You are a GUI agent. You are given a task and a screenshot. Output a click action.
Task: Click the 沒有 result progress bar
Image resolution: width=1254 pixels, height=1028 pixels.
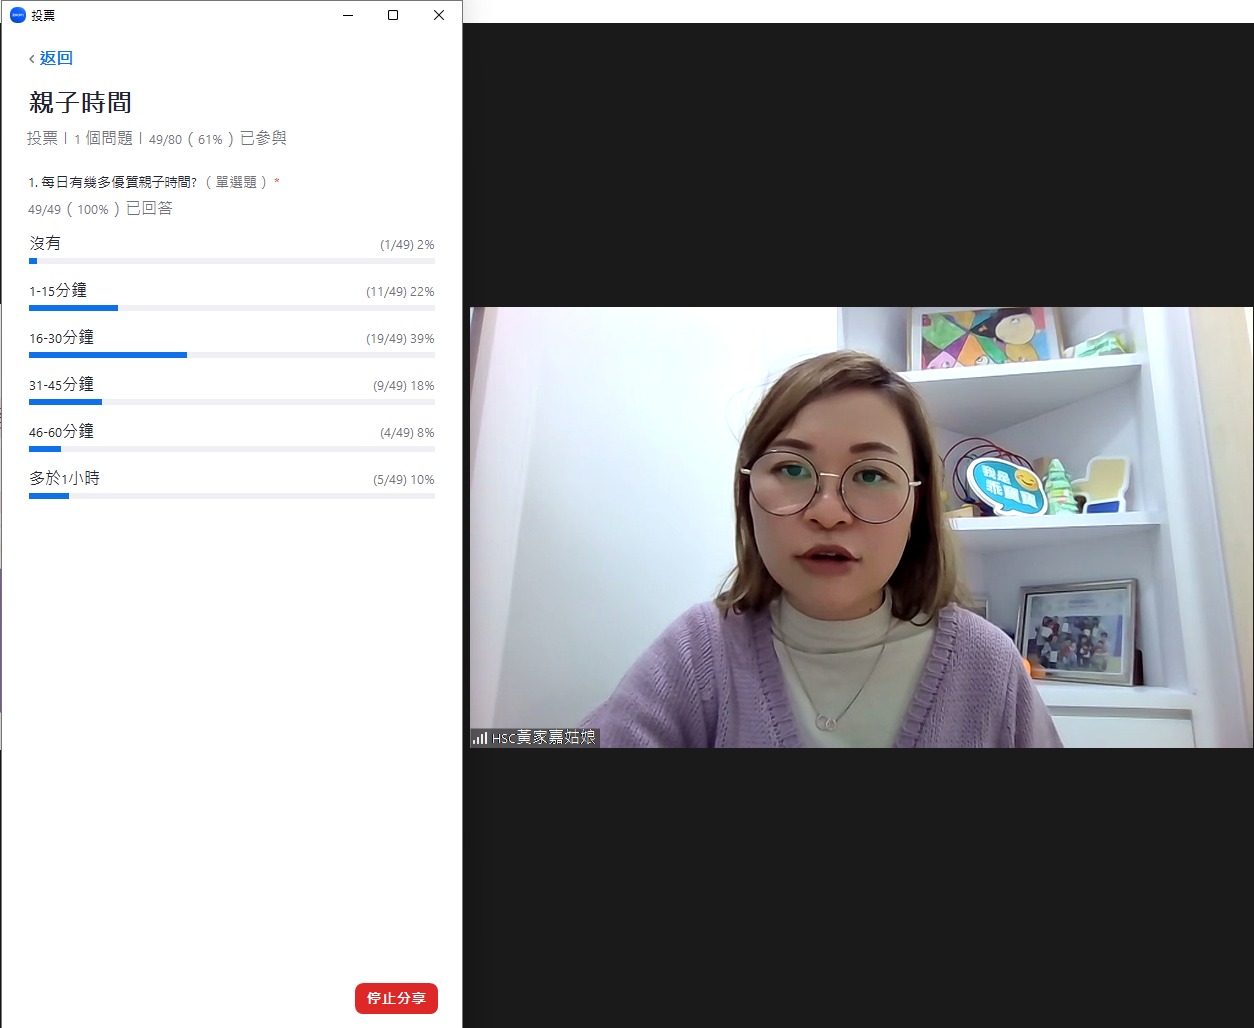231,261
